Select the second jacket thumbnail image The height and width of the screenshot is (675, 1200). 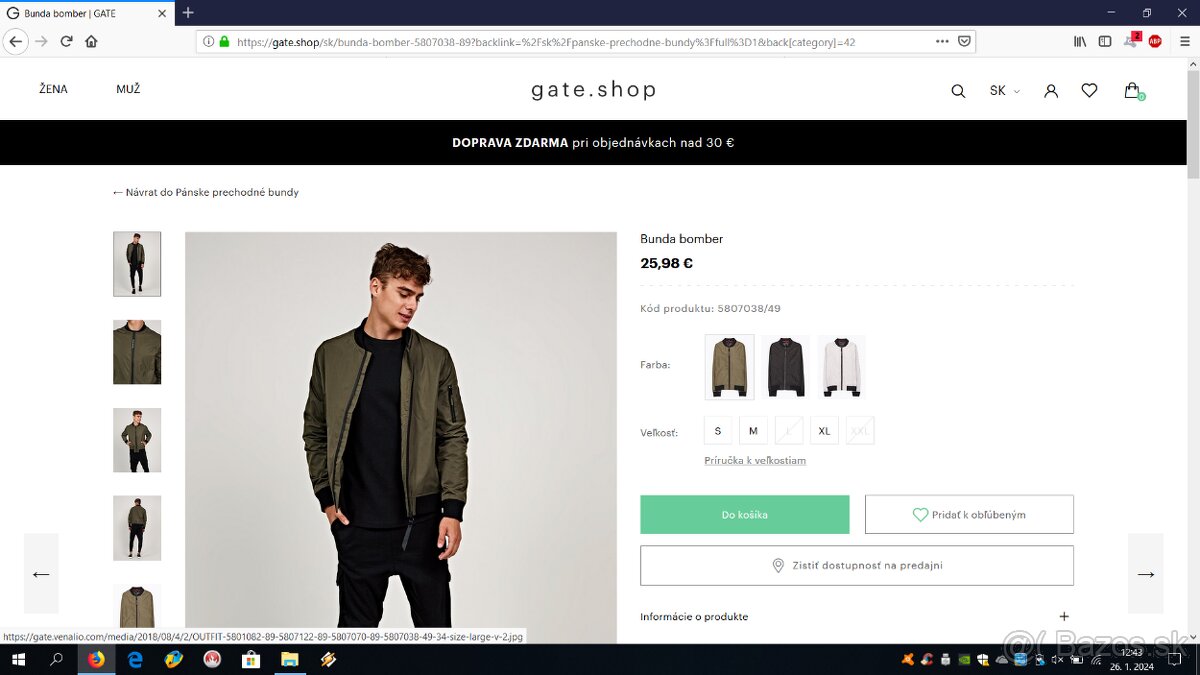137,352
